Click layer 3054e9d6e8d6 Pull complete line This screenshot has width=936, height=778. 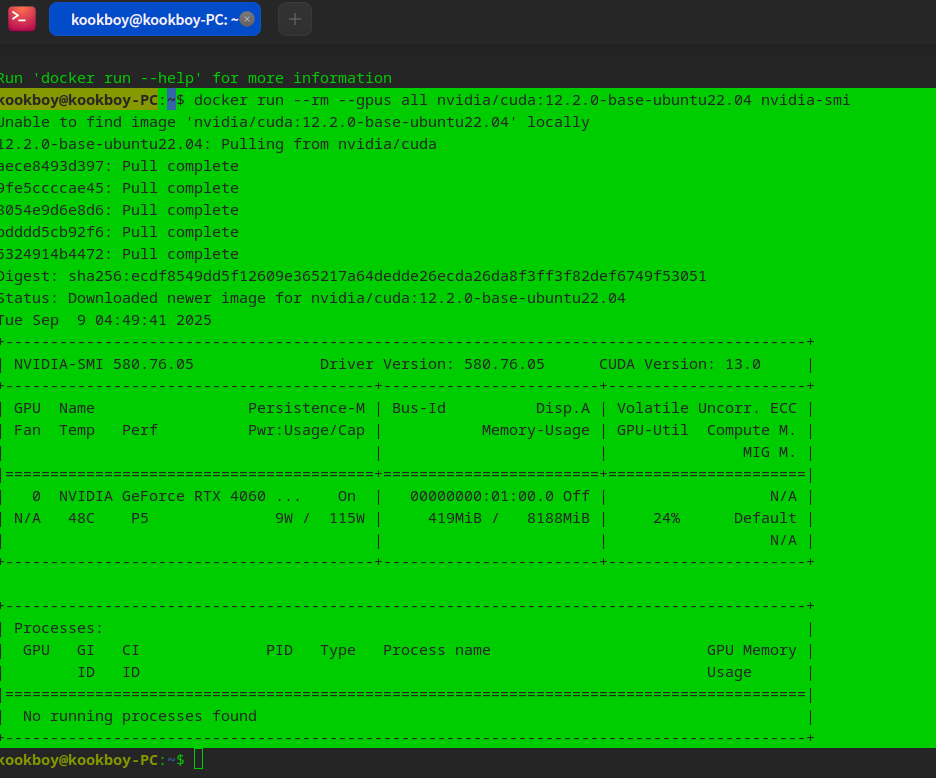pos(119,210)
